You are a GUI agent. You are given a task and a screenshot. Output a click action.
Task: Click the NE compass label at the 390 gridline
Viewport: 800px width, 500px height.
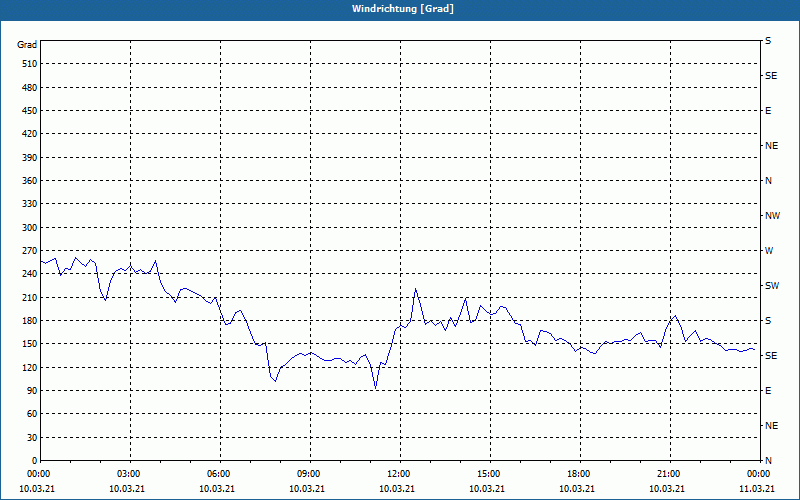coord(771,145)
